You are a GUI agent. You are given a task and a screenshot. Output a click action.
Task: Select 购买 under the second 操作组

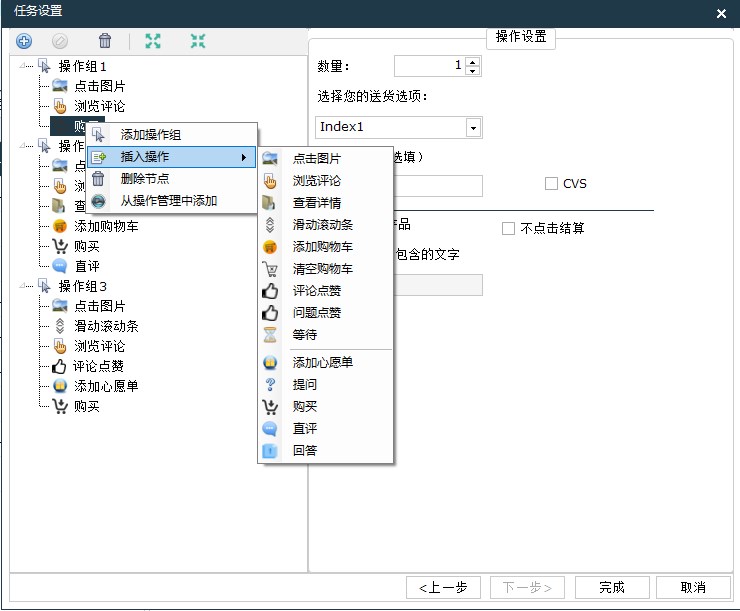87,246
